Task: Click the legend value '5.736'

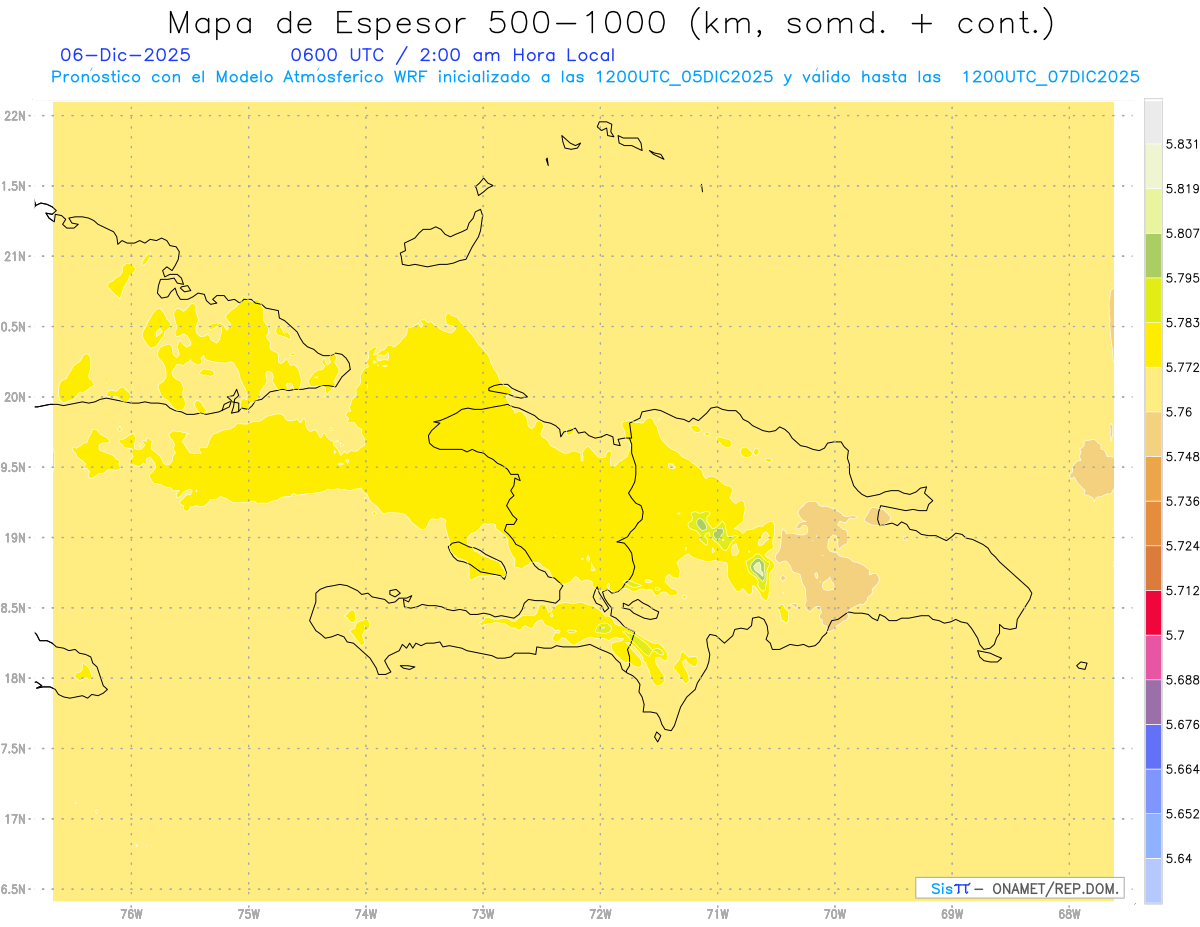Action: pos(1182,501)
